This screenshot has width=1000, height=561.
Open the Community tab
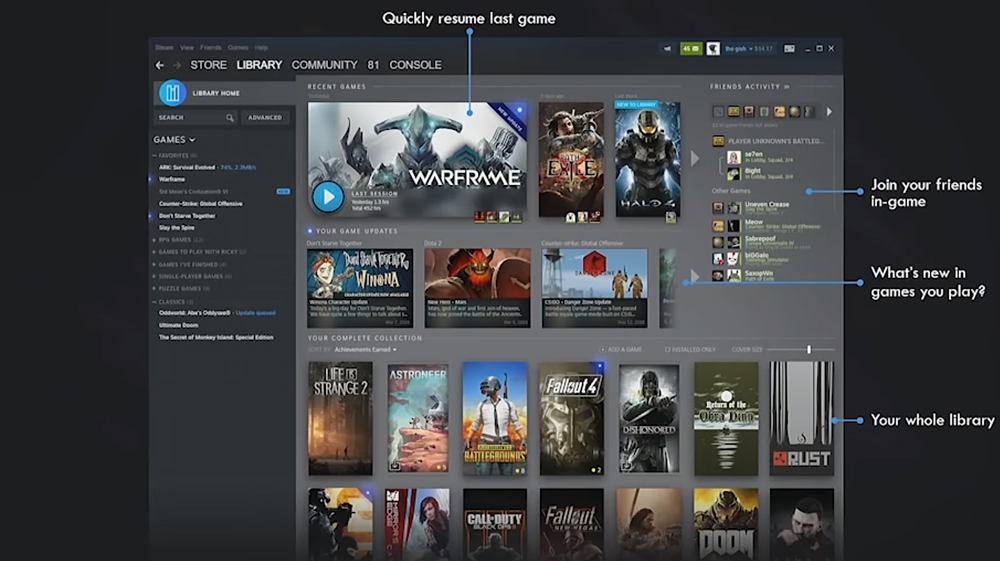pos(324,65)
